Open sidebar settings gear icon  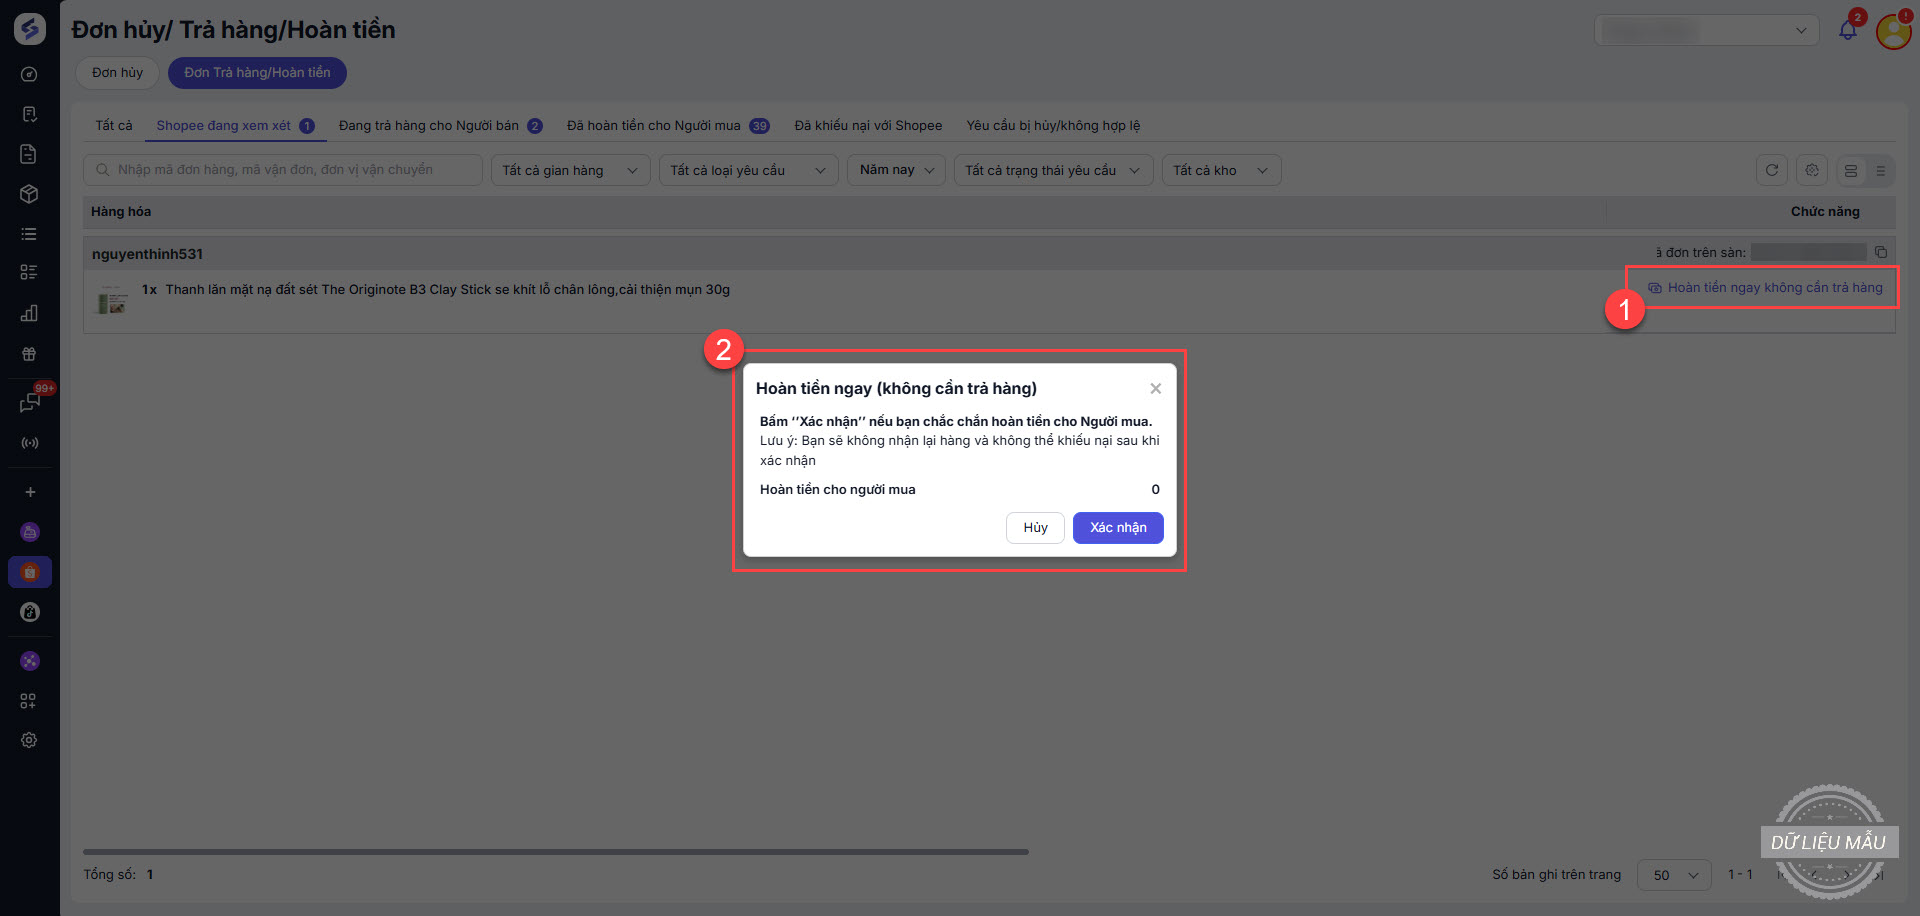pyautogui.click(x=29, y=740)
